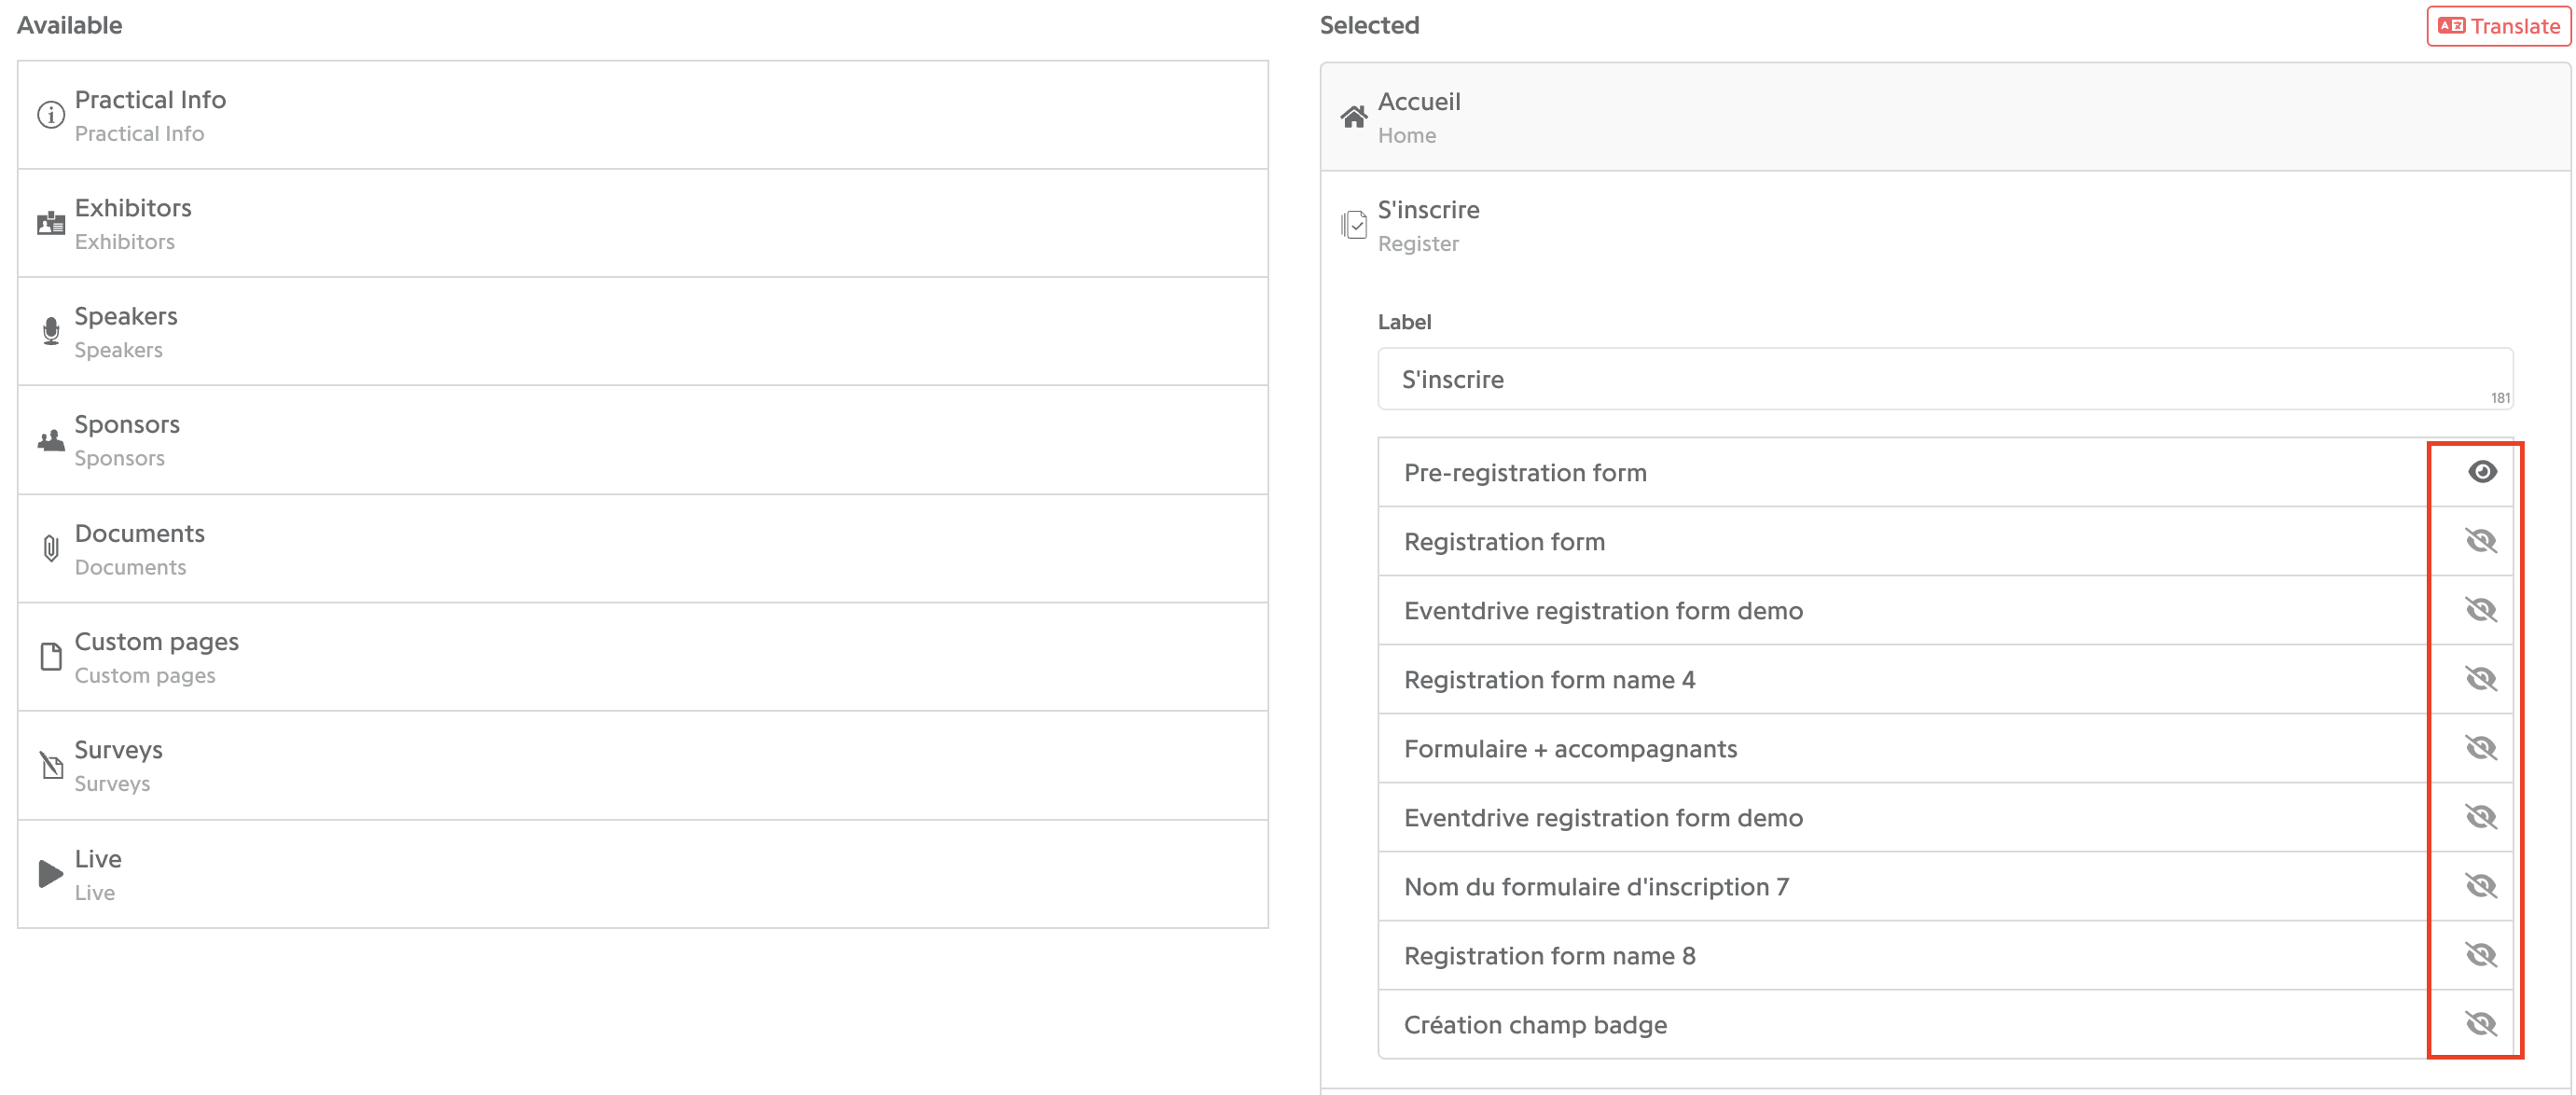Click the Live play triangle icon
Image resolution: width=2576 pixels, height=1095 pixels.
[x=51, y=874]
